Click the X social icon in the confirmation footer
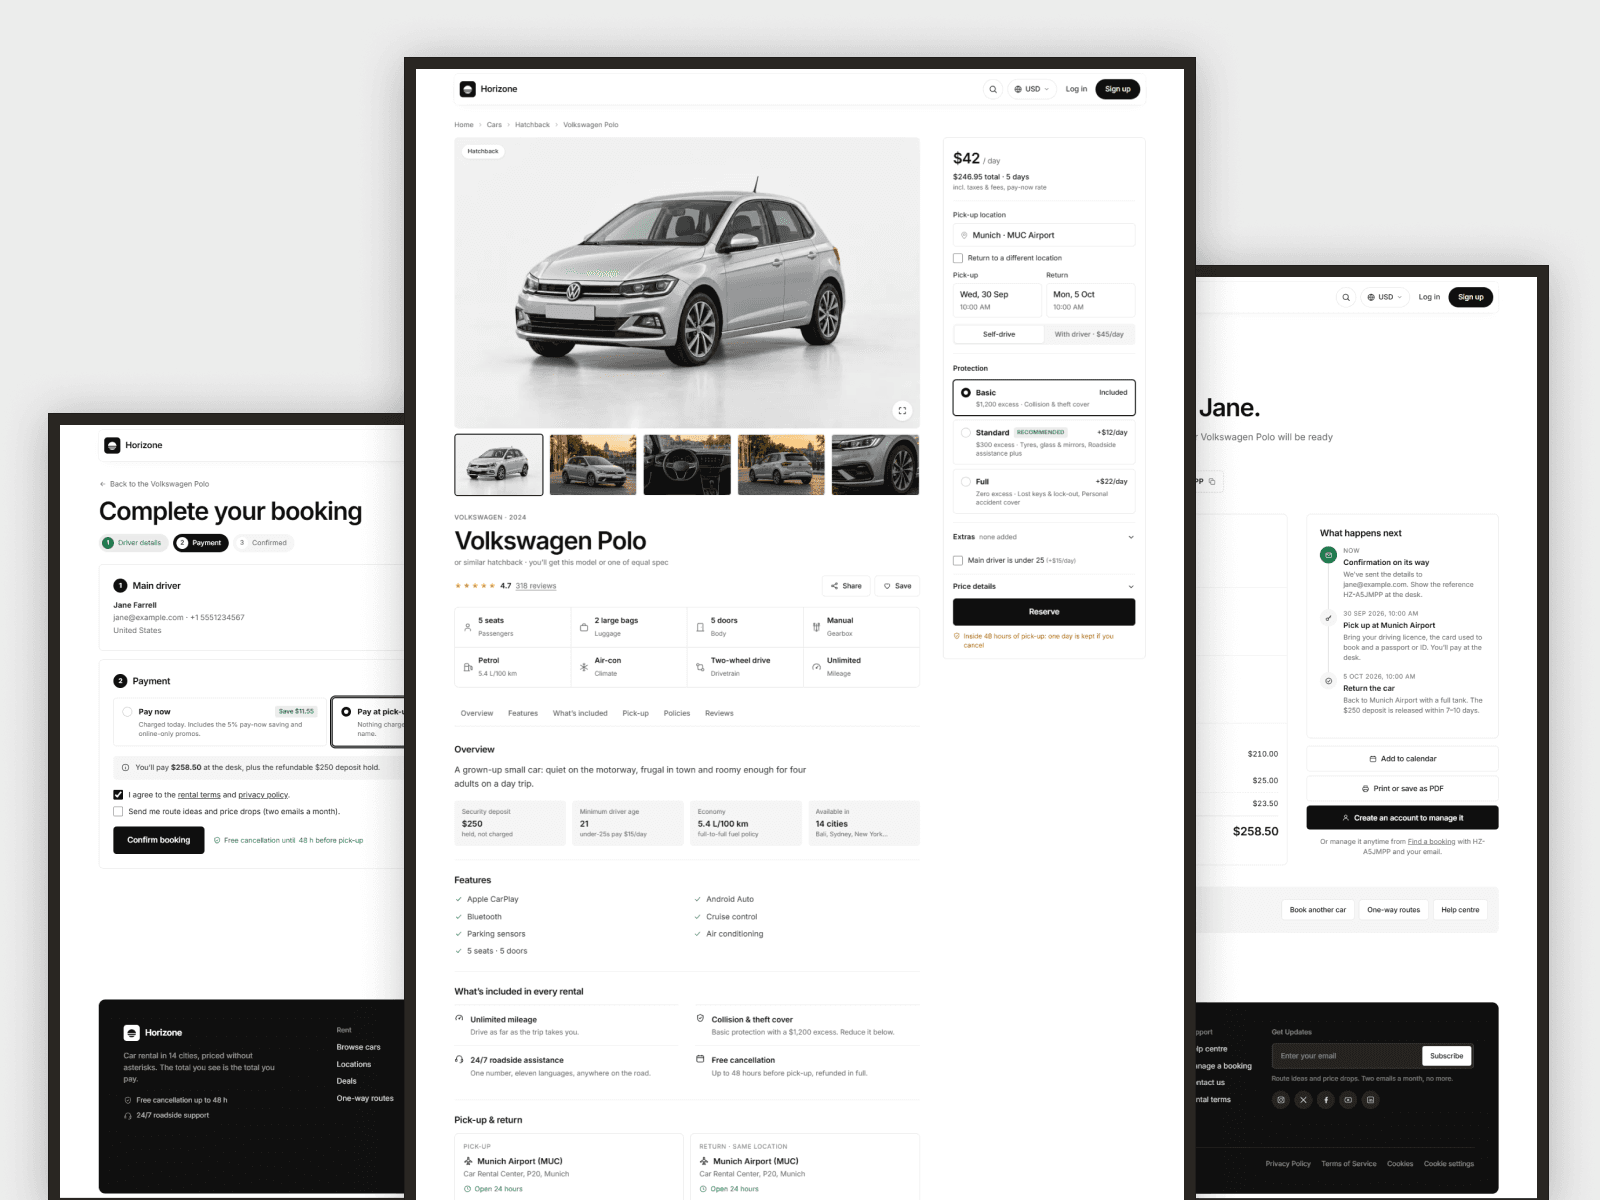Screen dimensions: 1600x1200 [x=1303, y=1100]
